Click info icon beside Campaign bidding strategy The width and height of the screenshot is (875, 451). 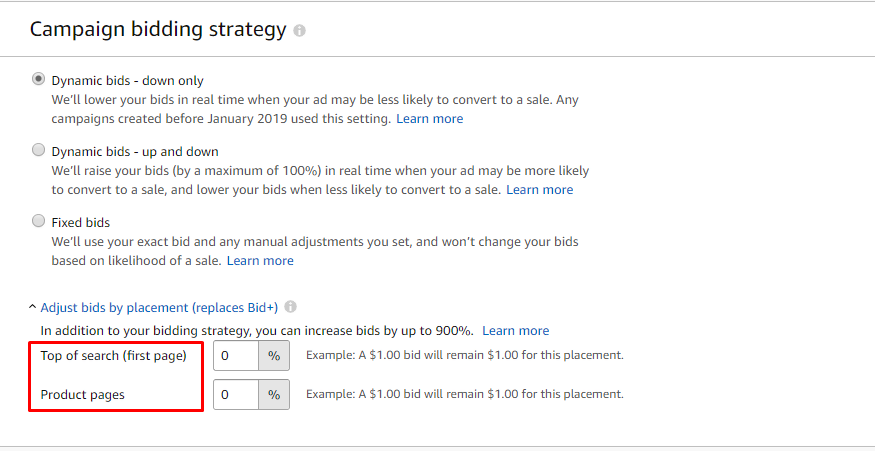(300, 31)
